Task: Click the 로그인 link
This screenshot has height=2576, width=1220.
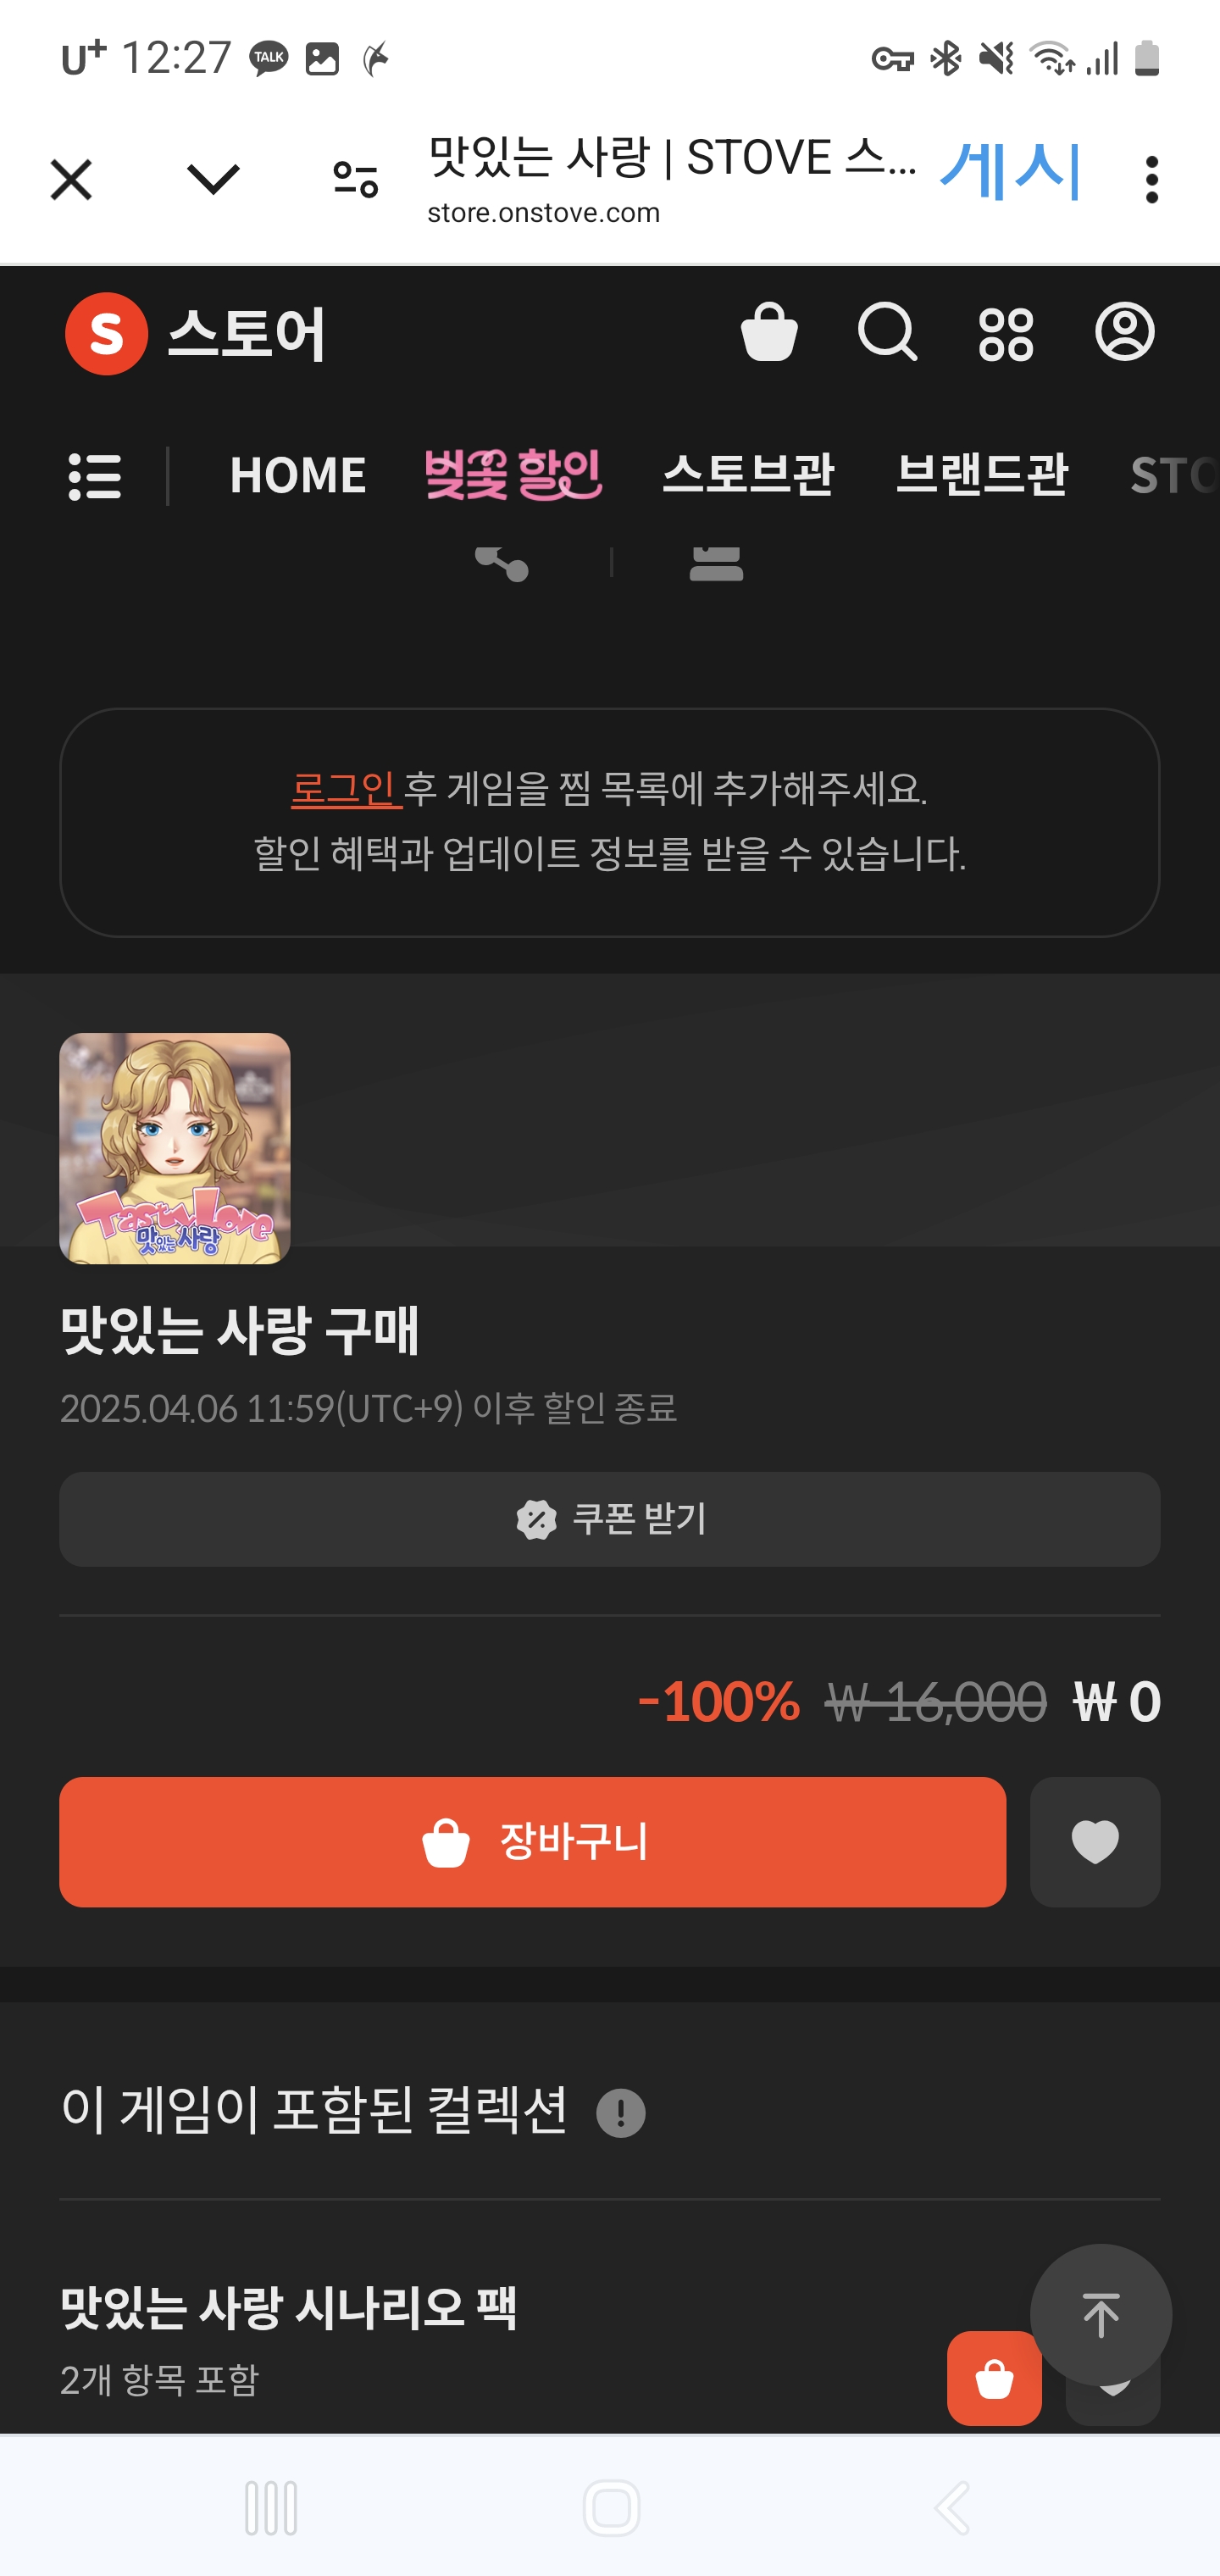Action: coord(346,789)
